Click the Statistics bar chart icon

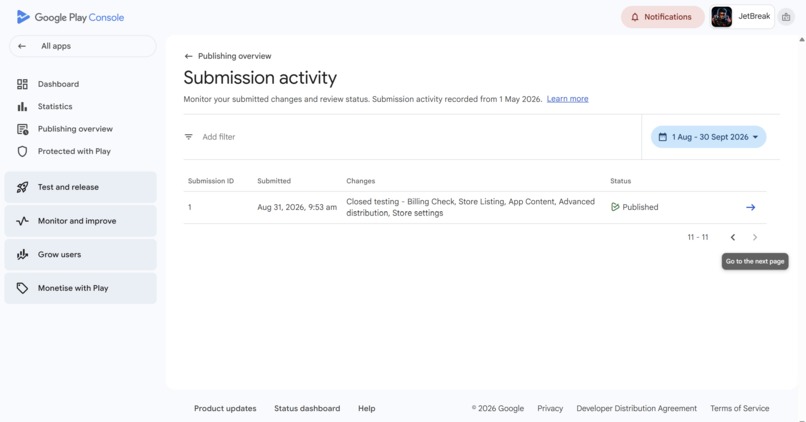click(22, 106)
